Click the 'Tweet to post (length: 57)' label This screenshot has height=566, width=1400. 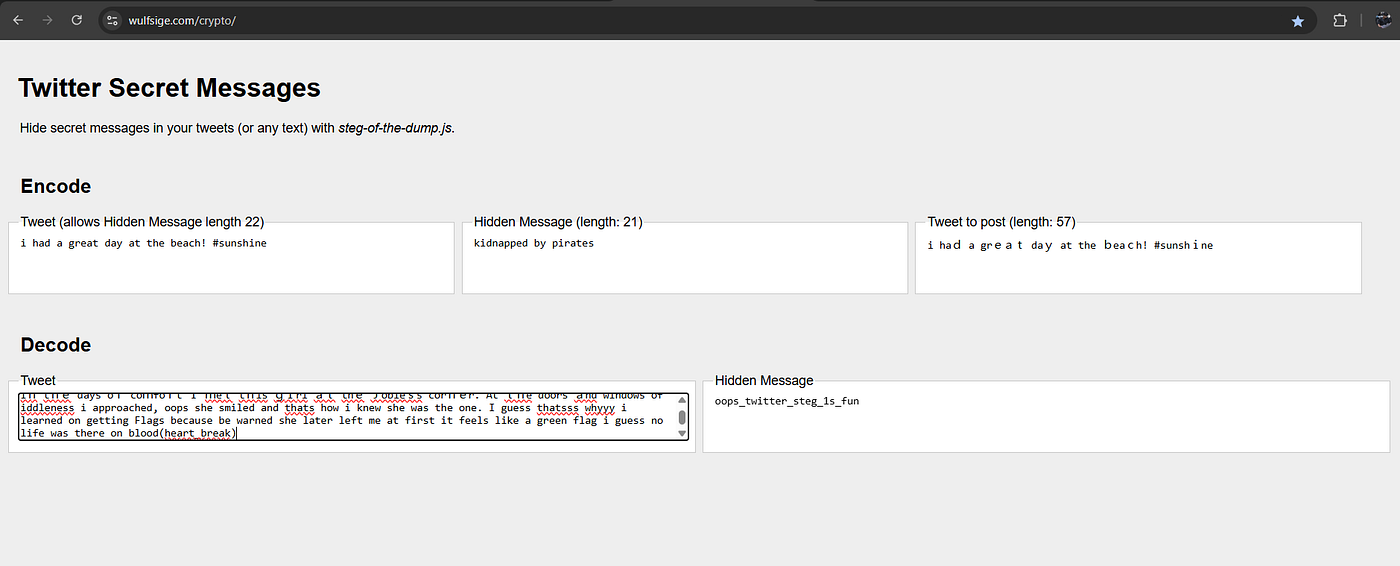(1001, 222)
